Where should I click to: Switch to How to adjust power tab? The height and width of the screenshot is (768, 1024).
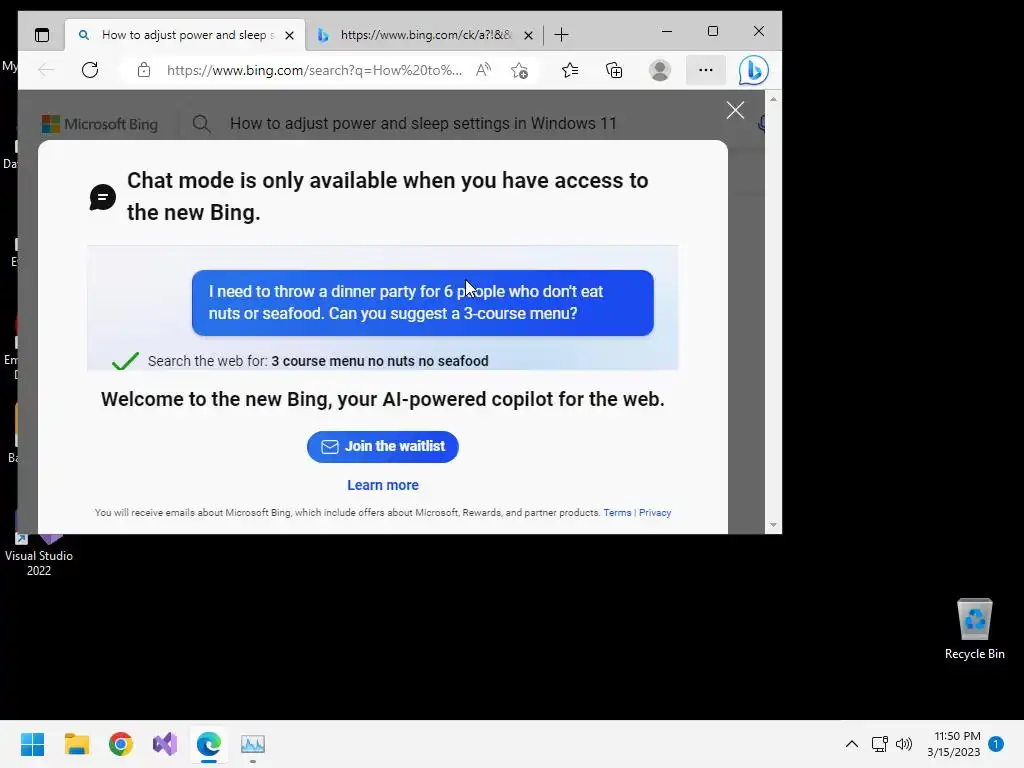[185, 35]
